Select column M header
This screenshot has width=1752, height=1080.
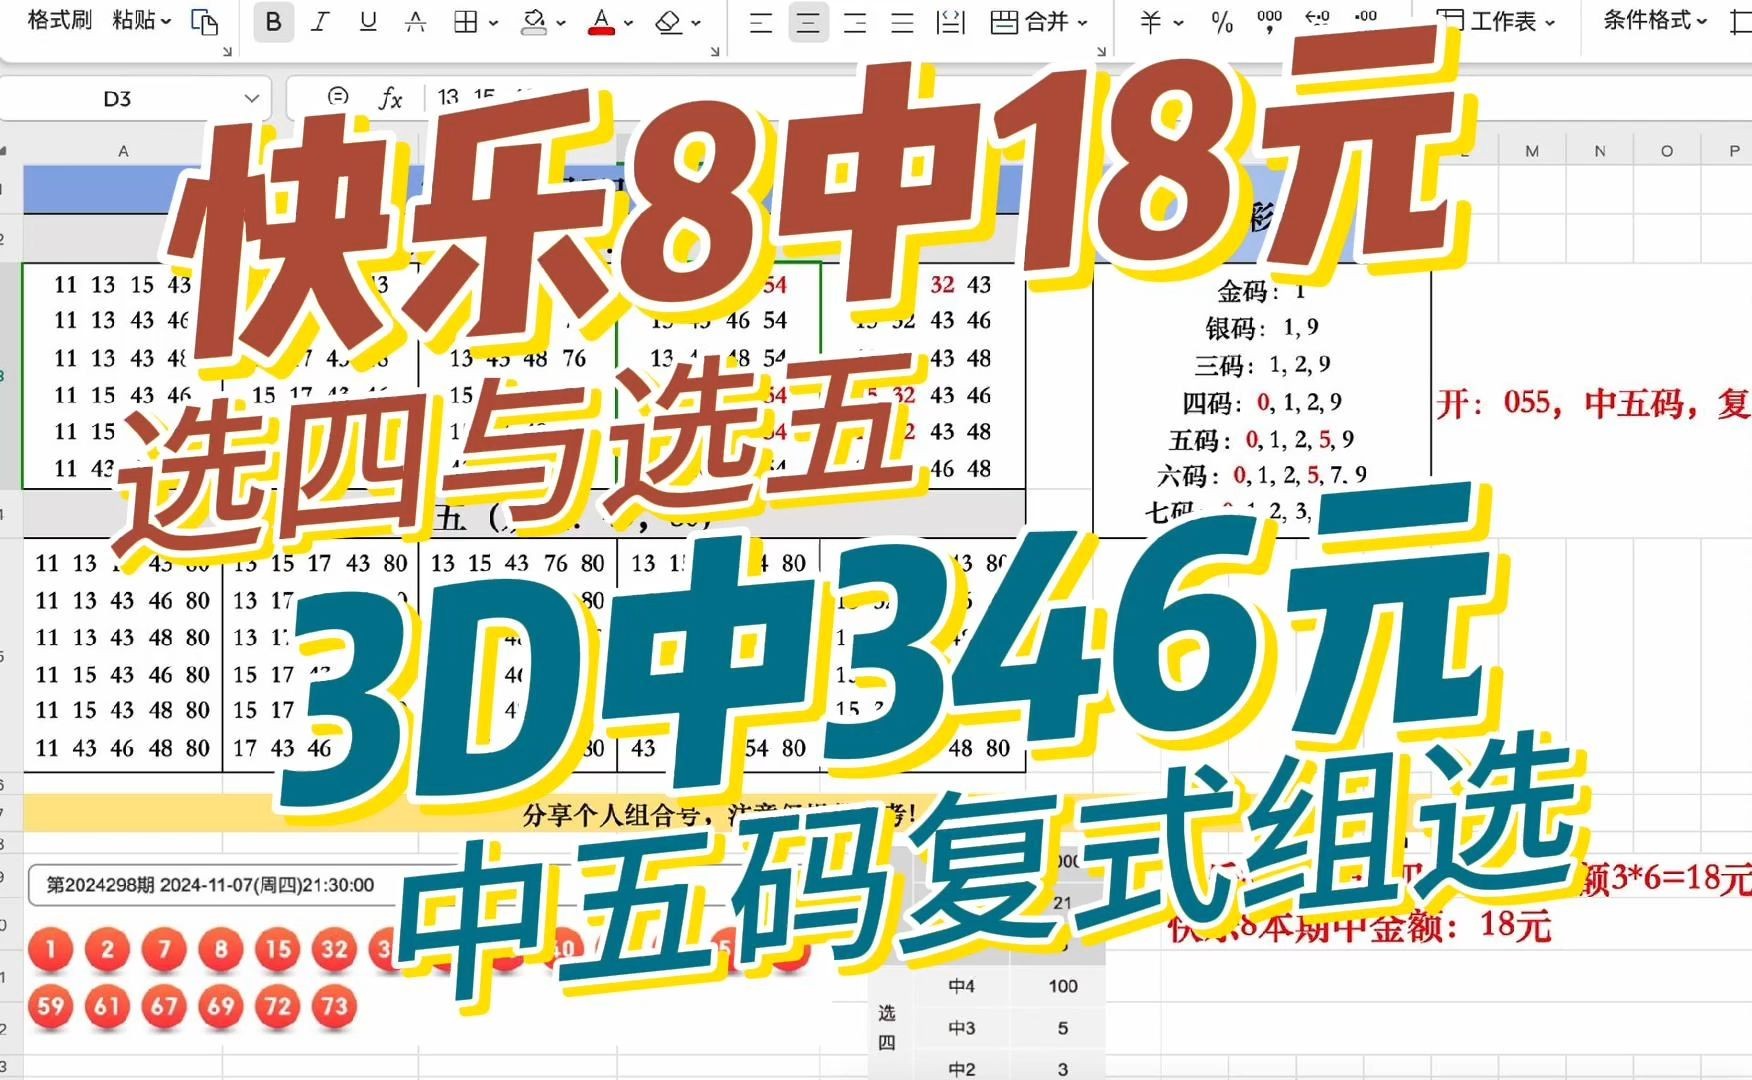click(1532, 151)
